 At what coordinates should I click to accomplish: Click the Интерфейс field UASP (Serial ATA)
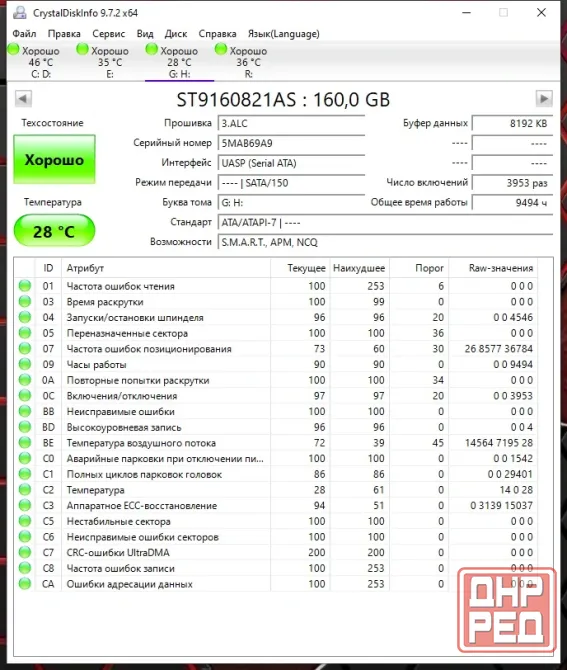pyautogui.click(x=291, y=163)
